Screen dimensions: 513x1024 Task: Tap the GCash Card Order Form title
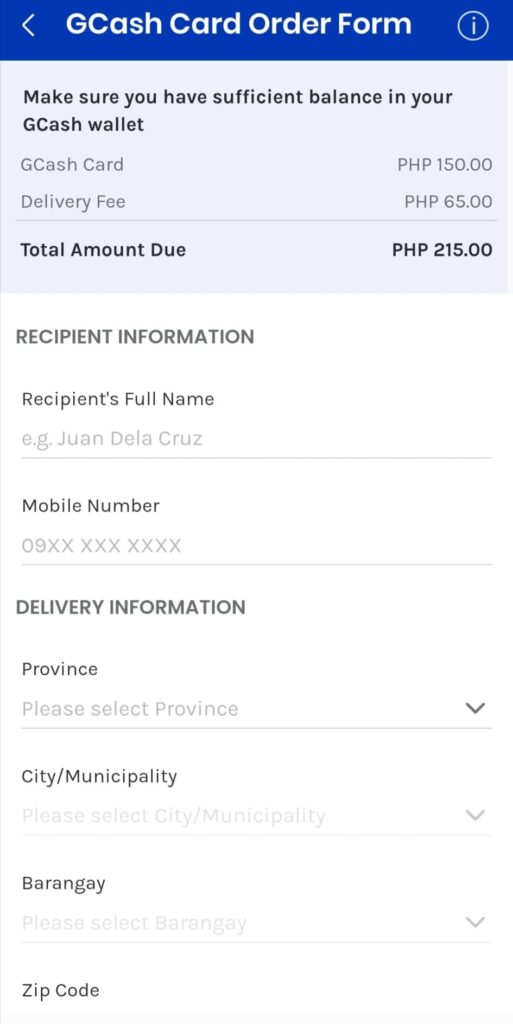[x=239, y=25]
